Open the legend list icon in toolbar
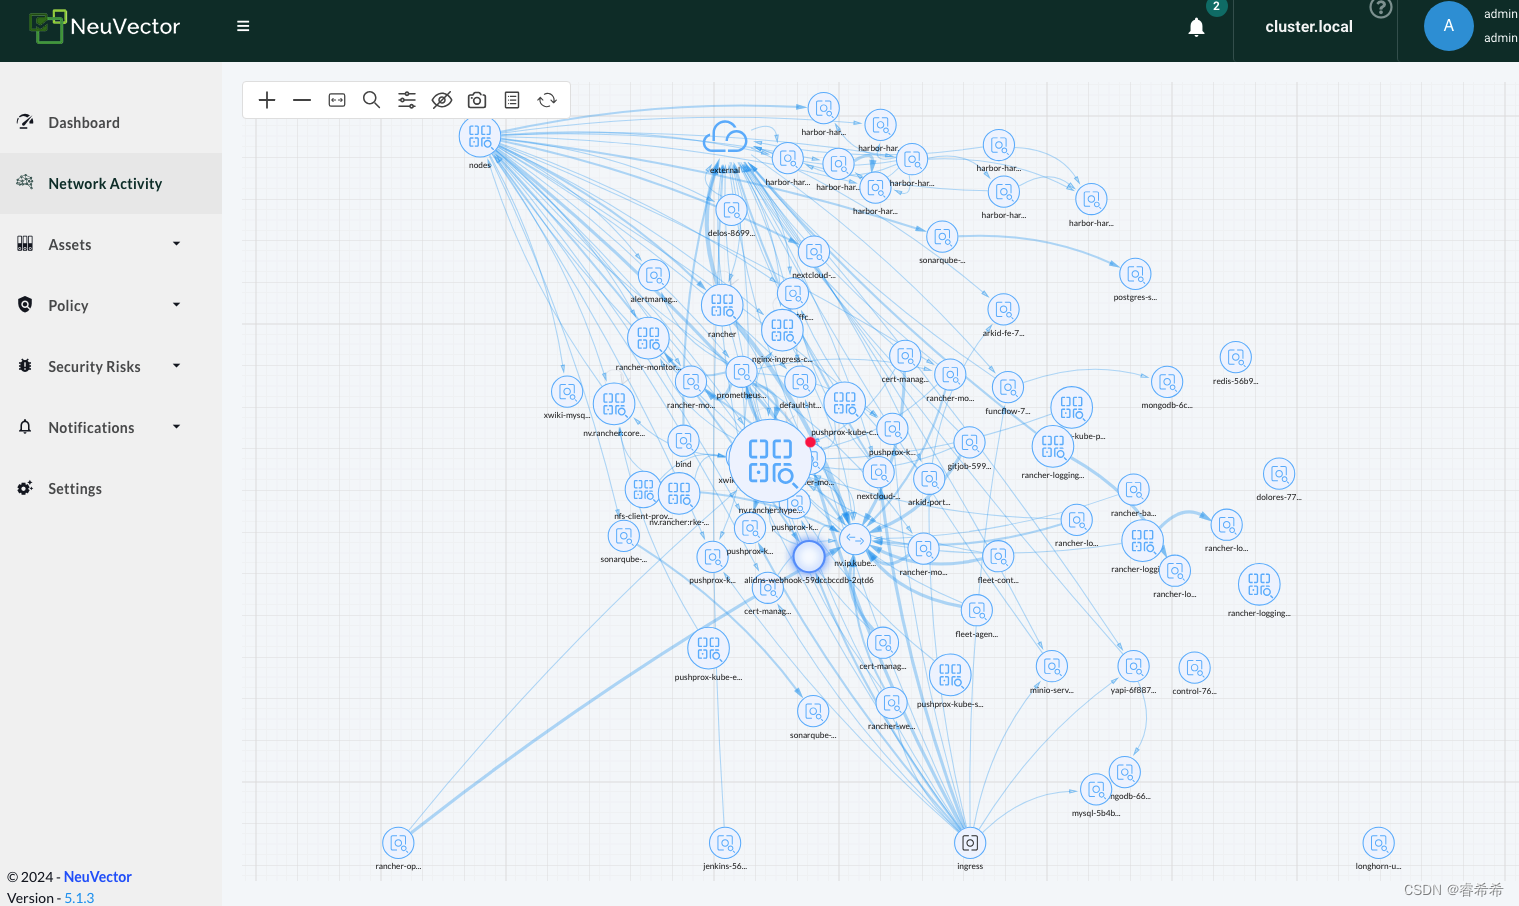 512,100
